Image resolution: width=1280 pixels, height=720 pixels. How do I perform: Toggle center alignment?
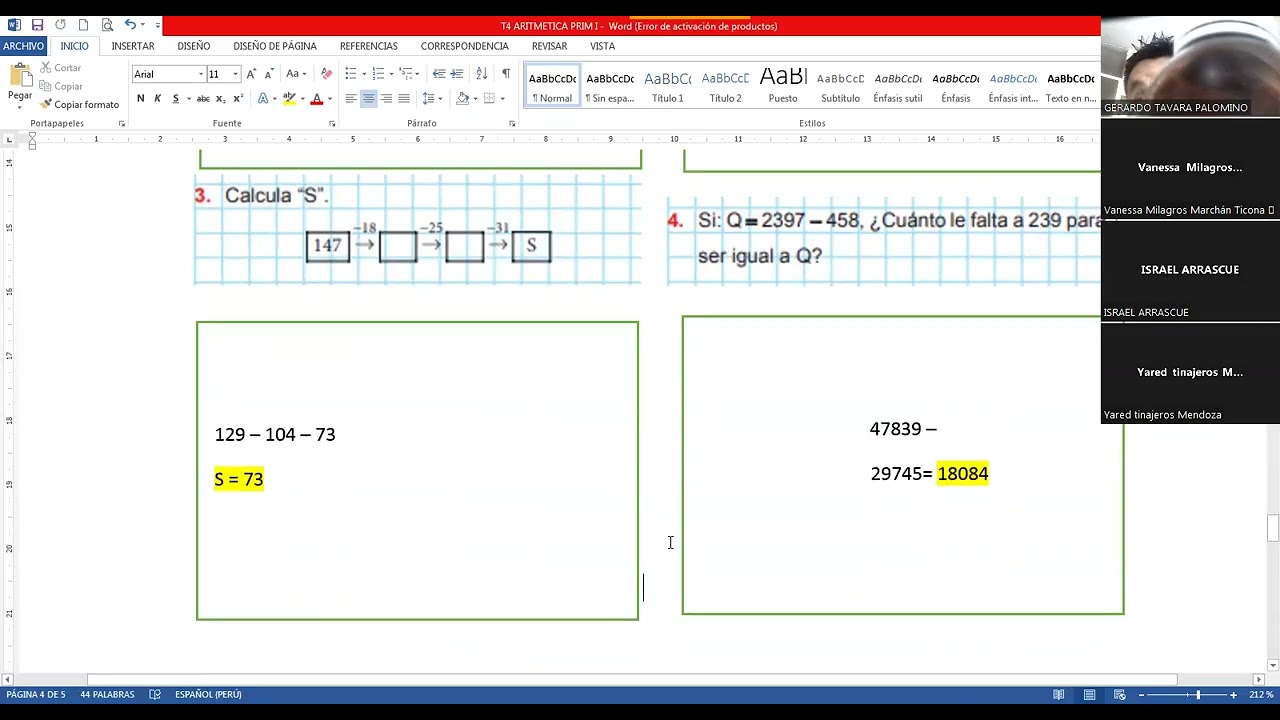(x=368, y=98)
